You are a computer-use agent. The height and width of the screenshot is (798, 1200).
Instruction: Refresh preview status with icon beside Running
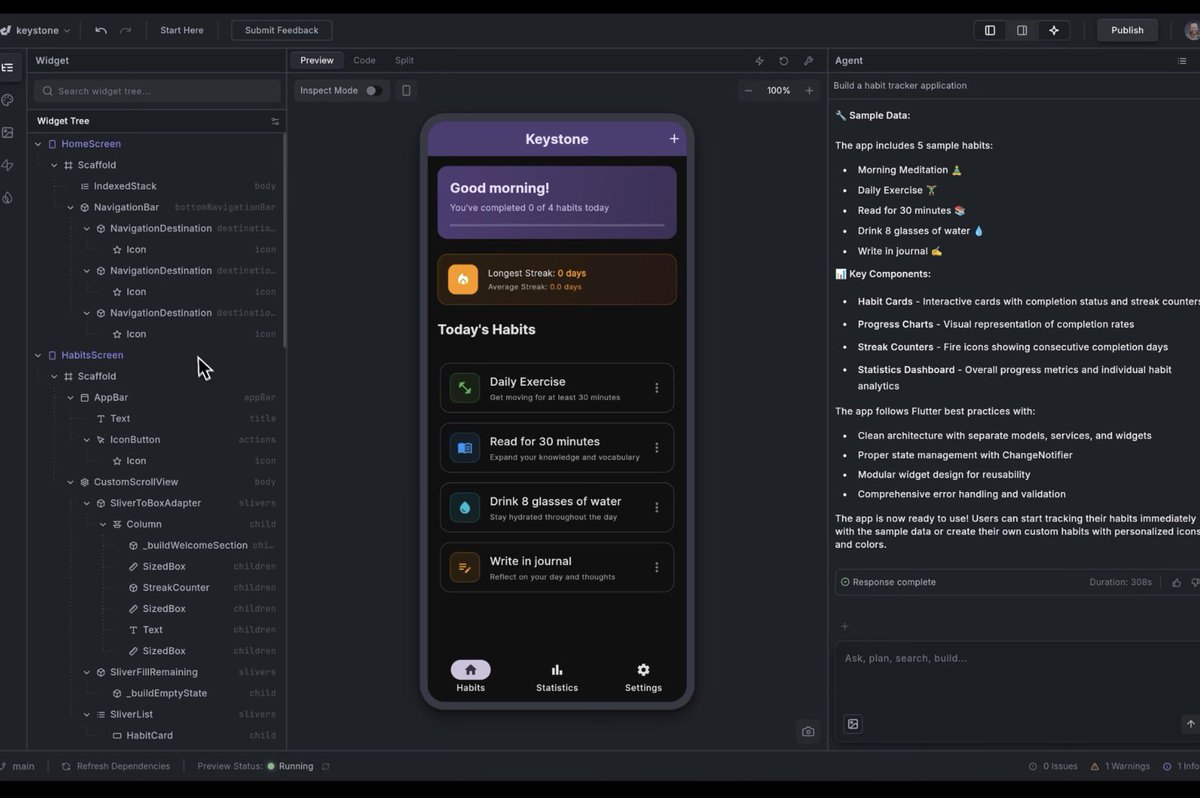326,767
